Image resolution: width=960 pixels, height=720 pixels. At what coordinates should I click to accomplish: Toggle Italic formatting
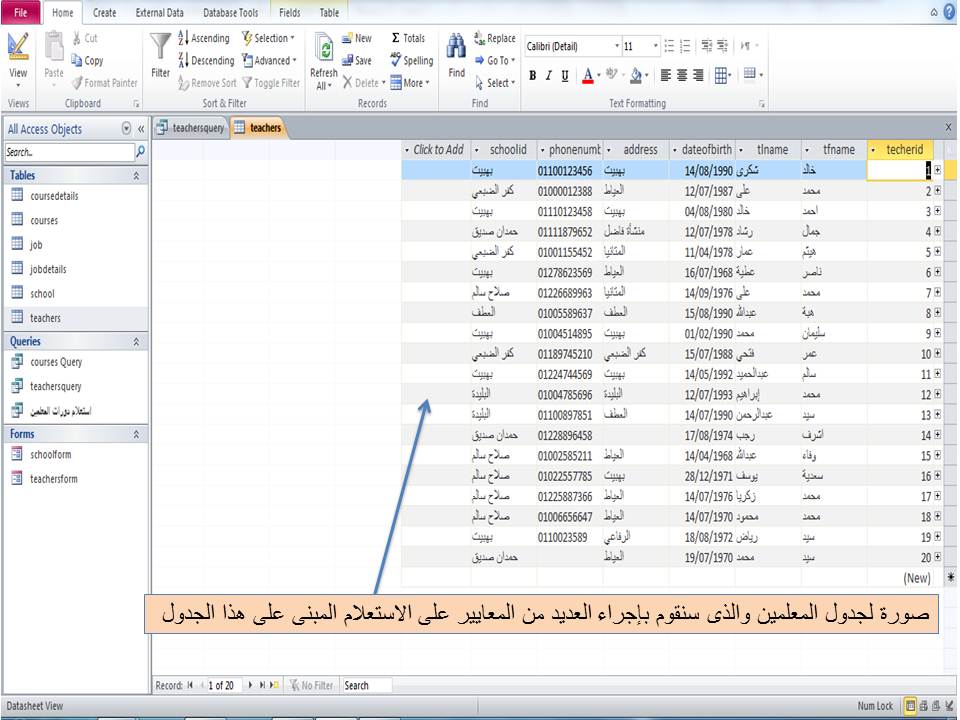549,75
